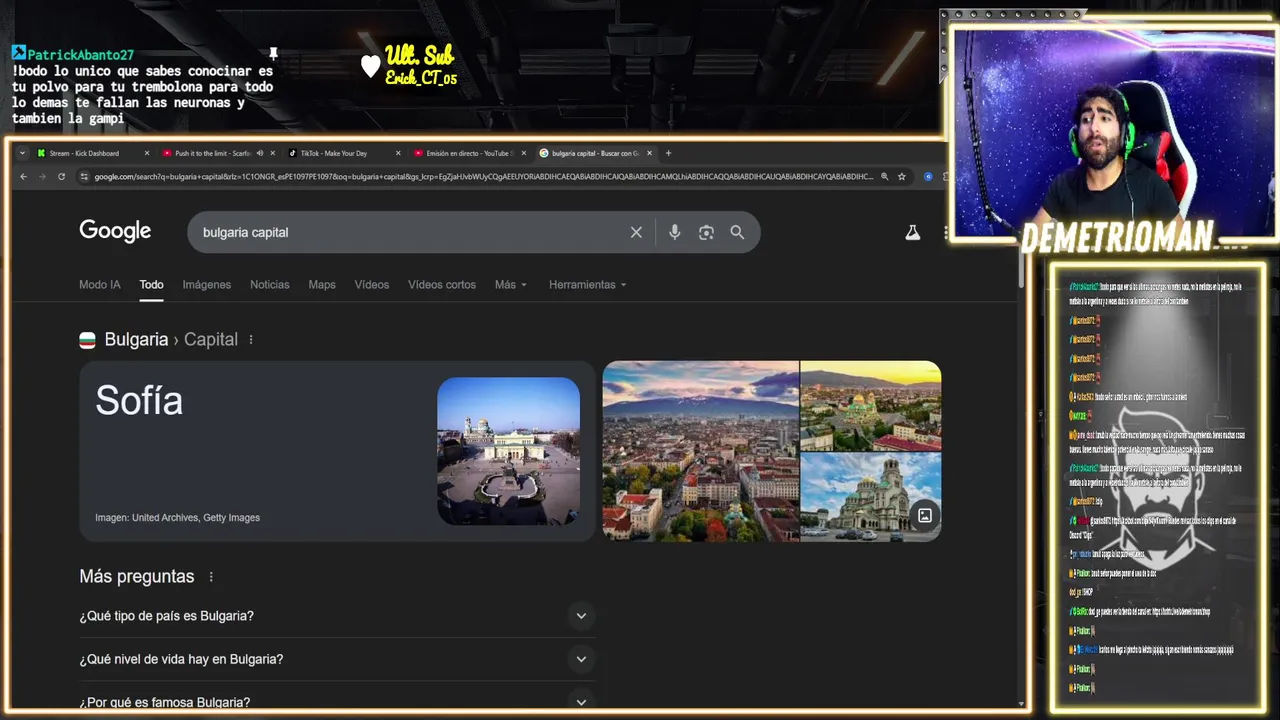
Task: Click the Capital breadcrumb text
Action: pyautogui.click(x=211, y=339)
